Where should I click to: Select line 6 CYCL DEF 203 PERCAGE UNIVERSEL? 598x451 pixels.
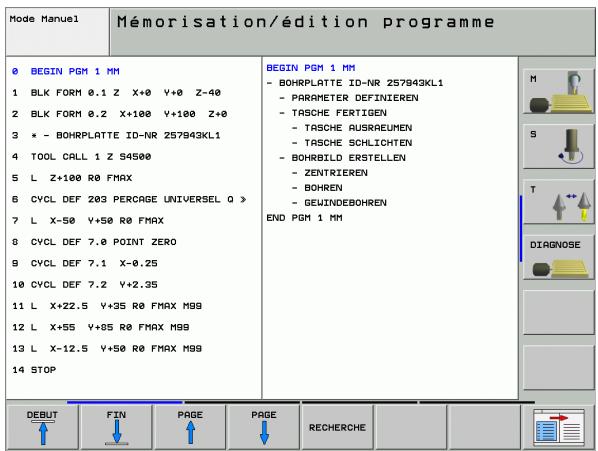[129, 199]
